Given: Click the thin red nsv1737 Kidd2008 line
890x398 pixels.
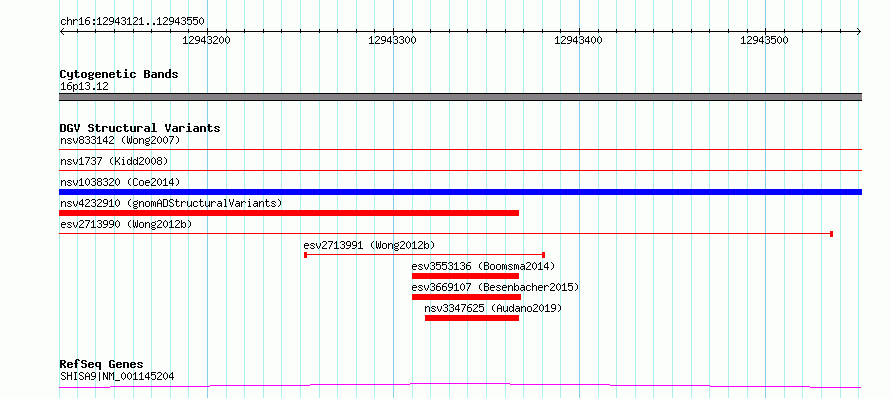Looking at the screenshot, I should [460, 171].
